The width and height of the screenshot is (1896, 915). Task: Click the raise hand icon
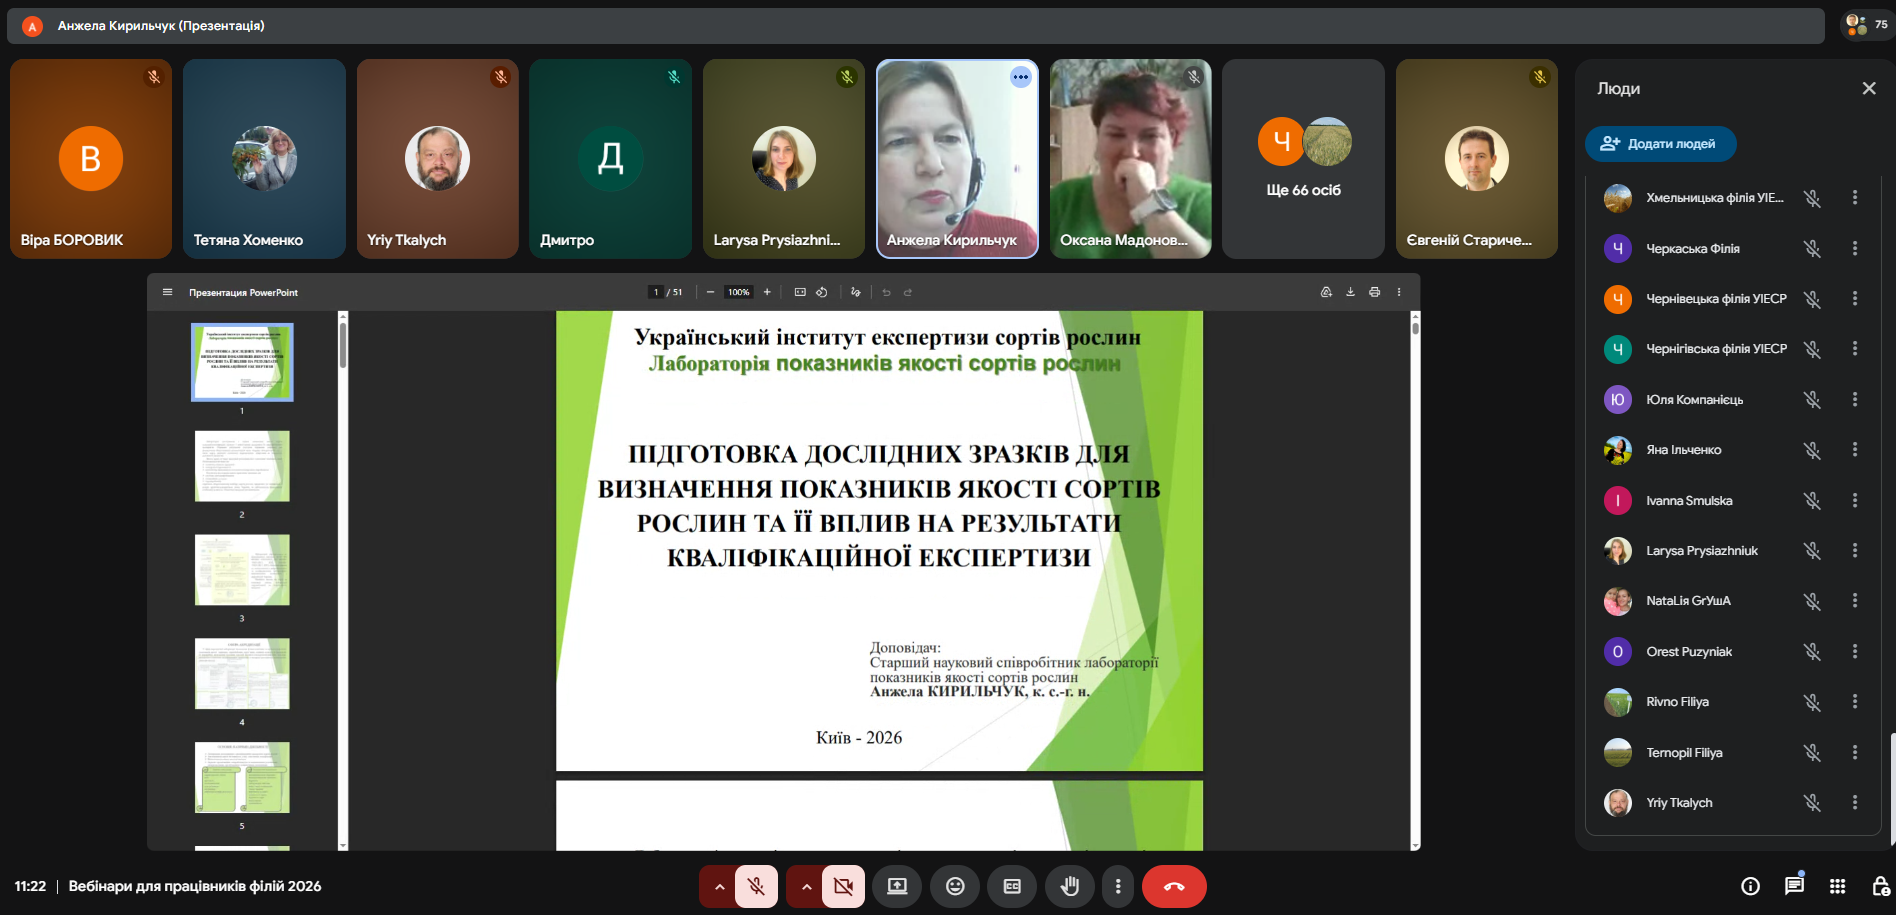point(1070,886)
